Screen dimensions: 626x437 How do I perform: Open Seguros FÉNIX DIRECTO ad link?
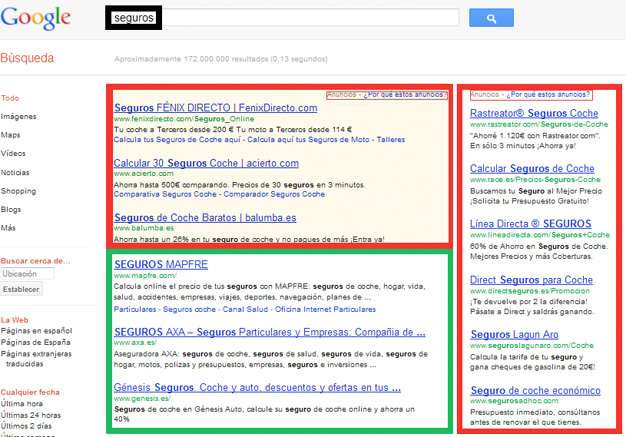pyautogui.click(x=216, y=108)
